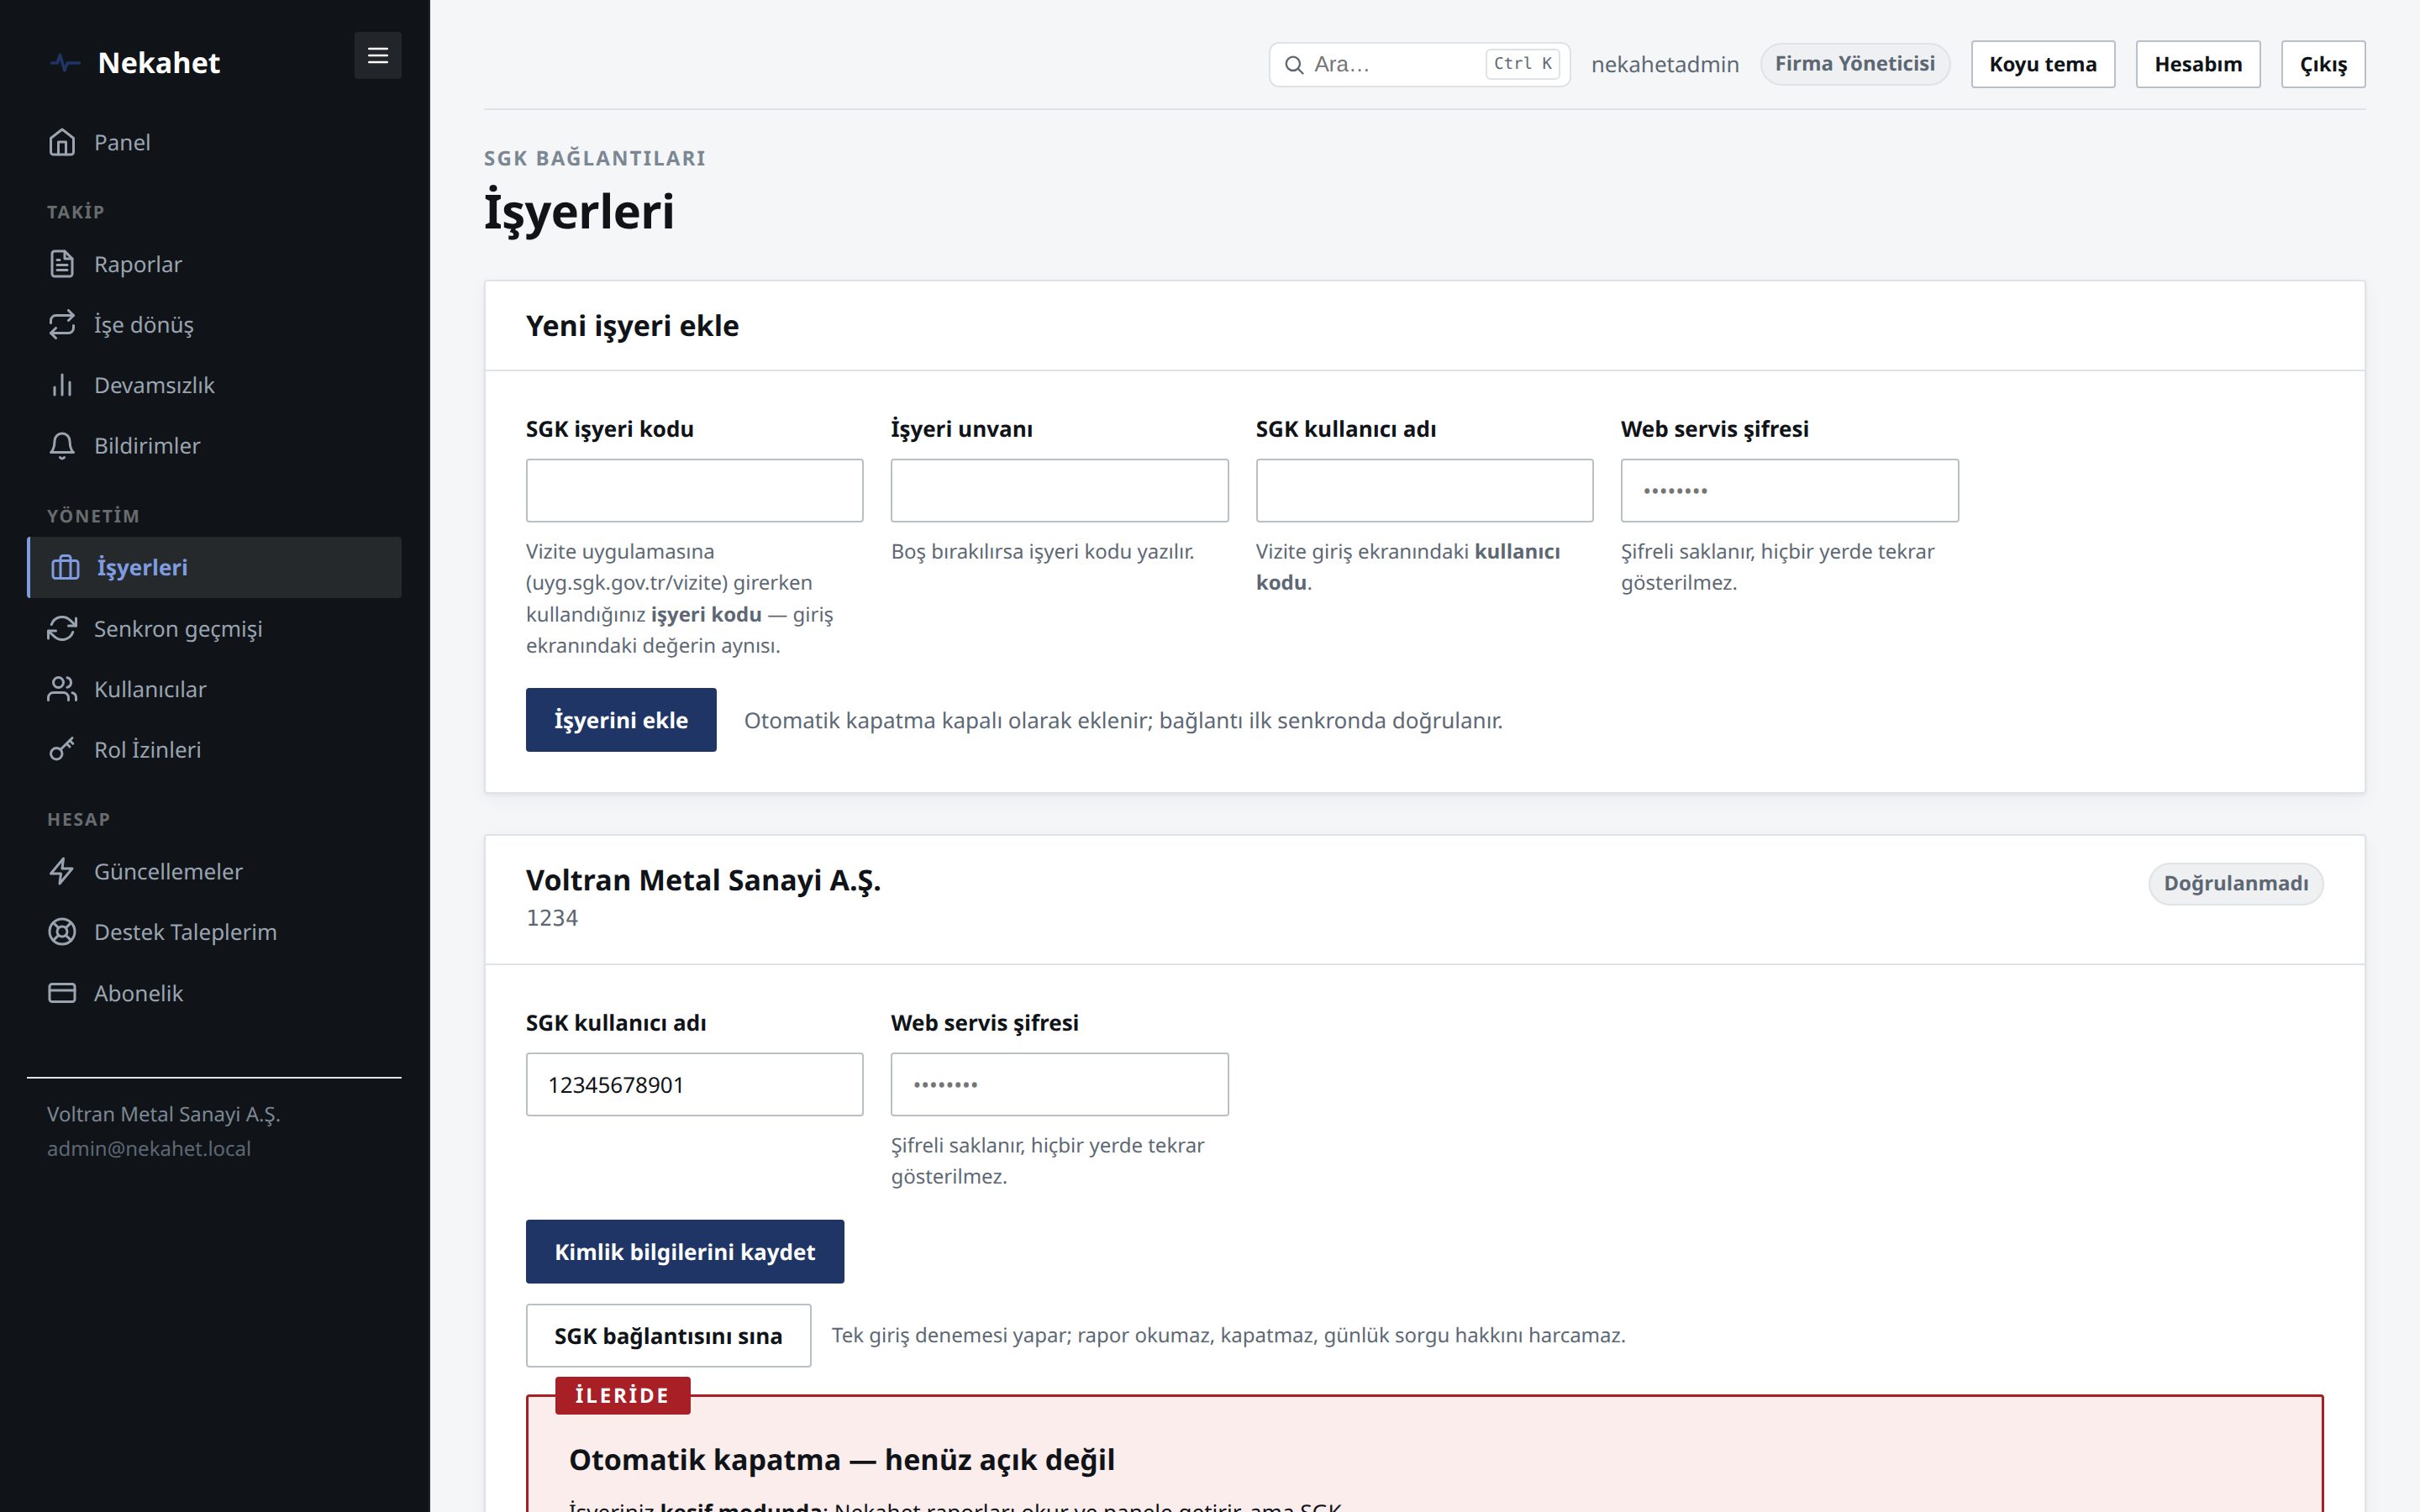Open Senkron geçmişi page

coord(214,629)
